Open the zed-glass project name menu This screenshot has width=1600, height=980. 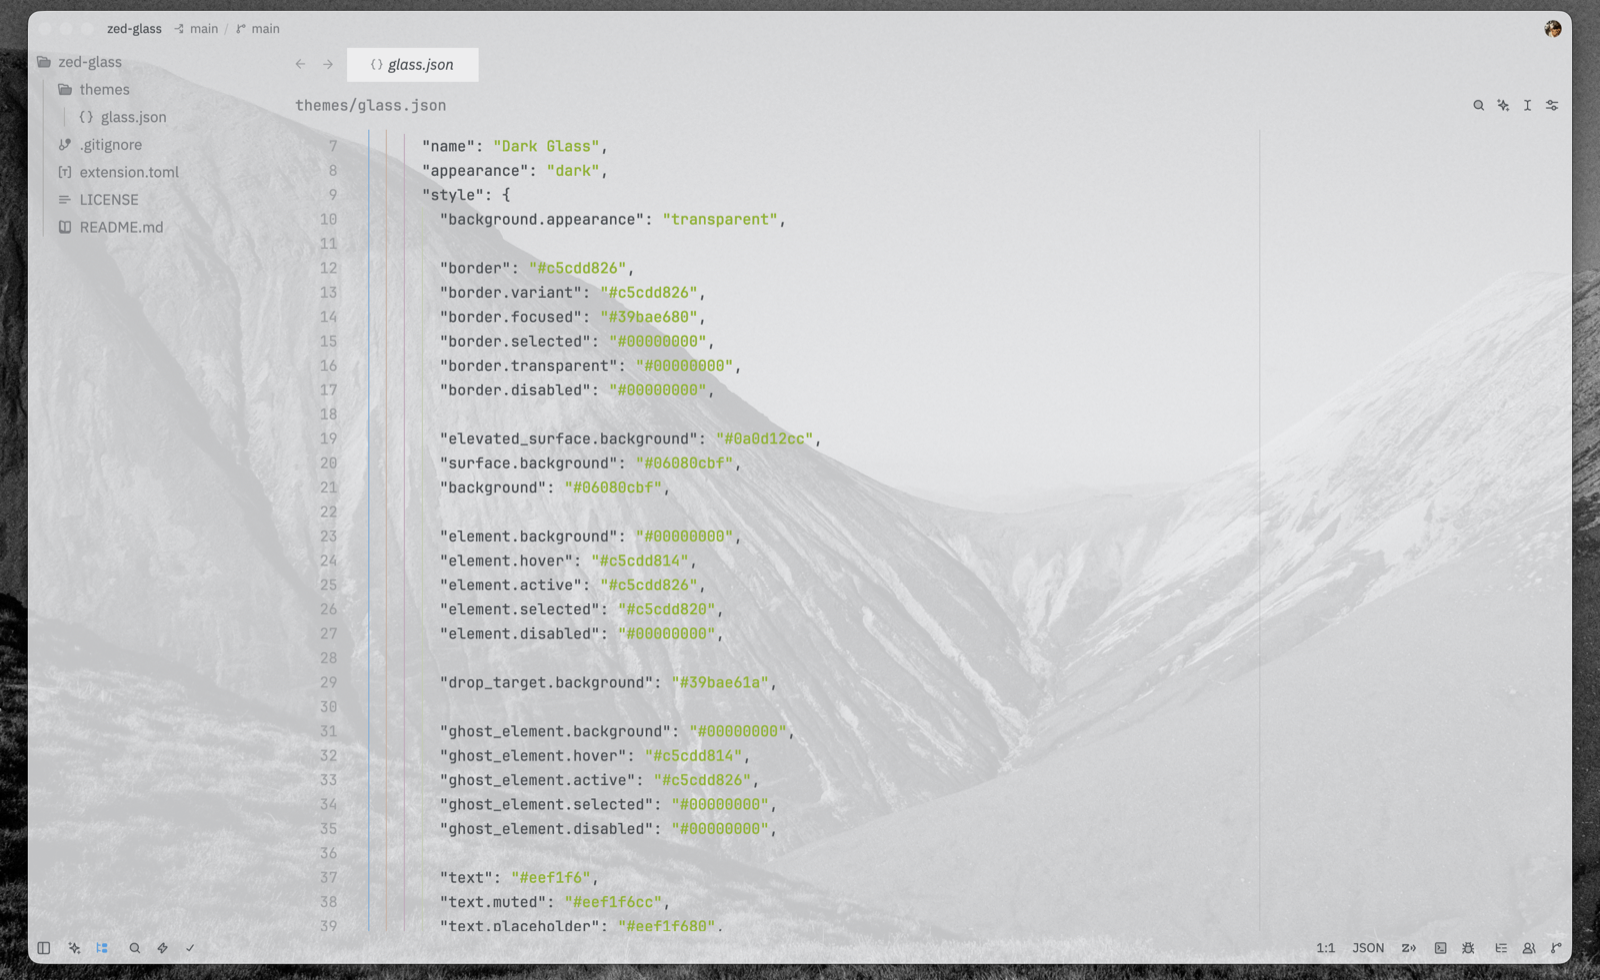[134, 29]
